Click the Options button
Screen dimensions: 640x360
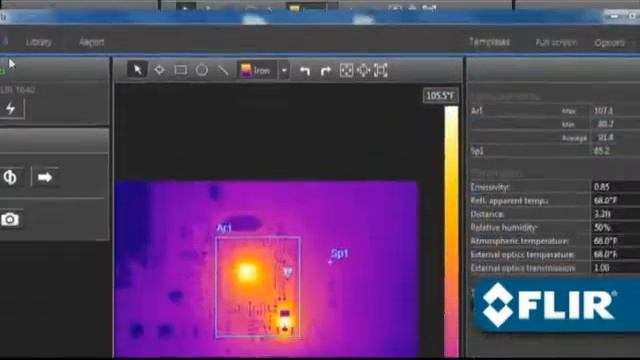tap(610, 42)
